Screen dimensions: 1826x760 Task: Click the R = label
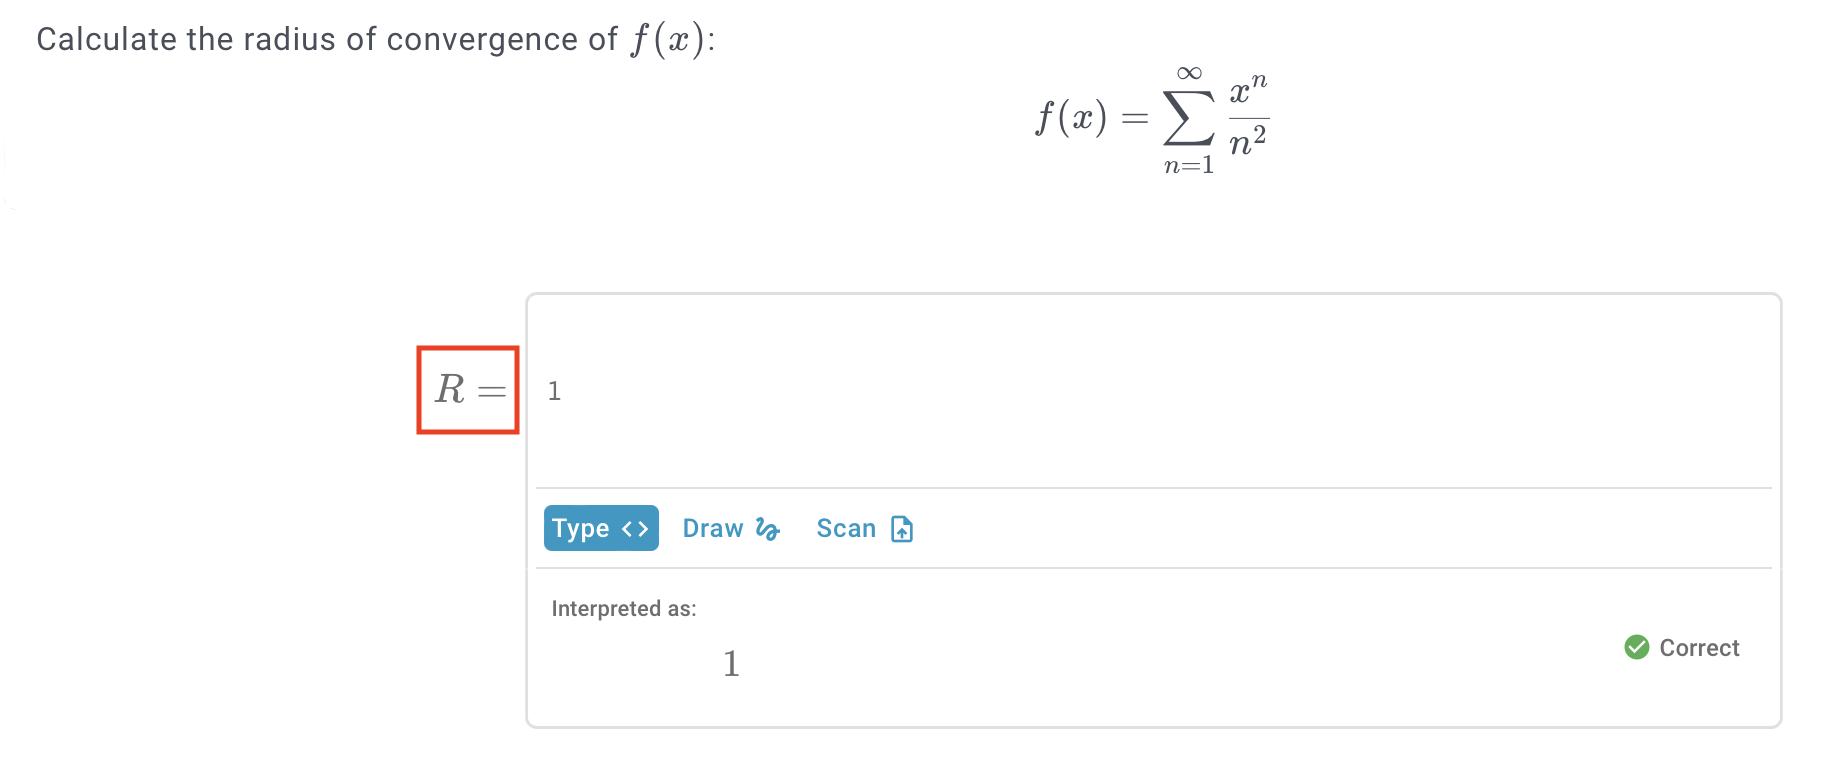[x=468, y=390]
